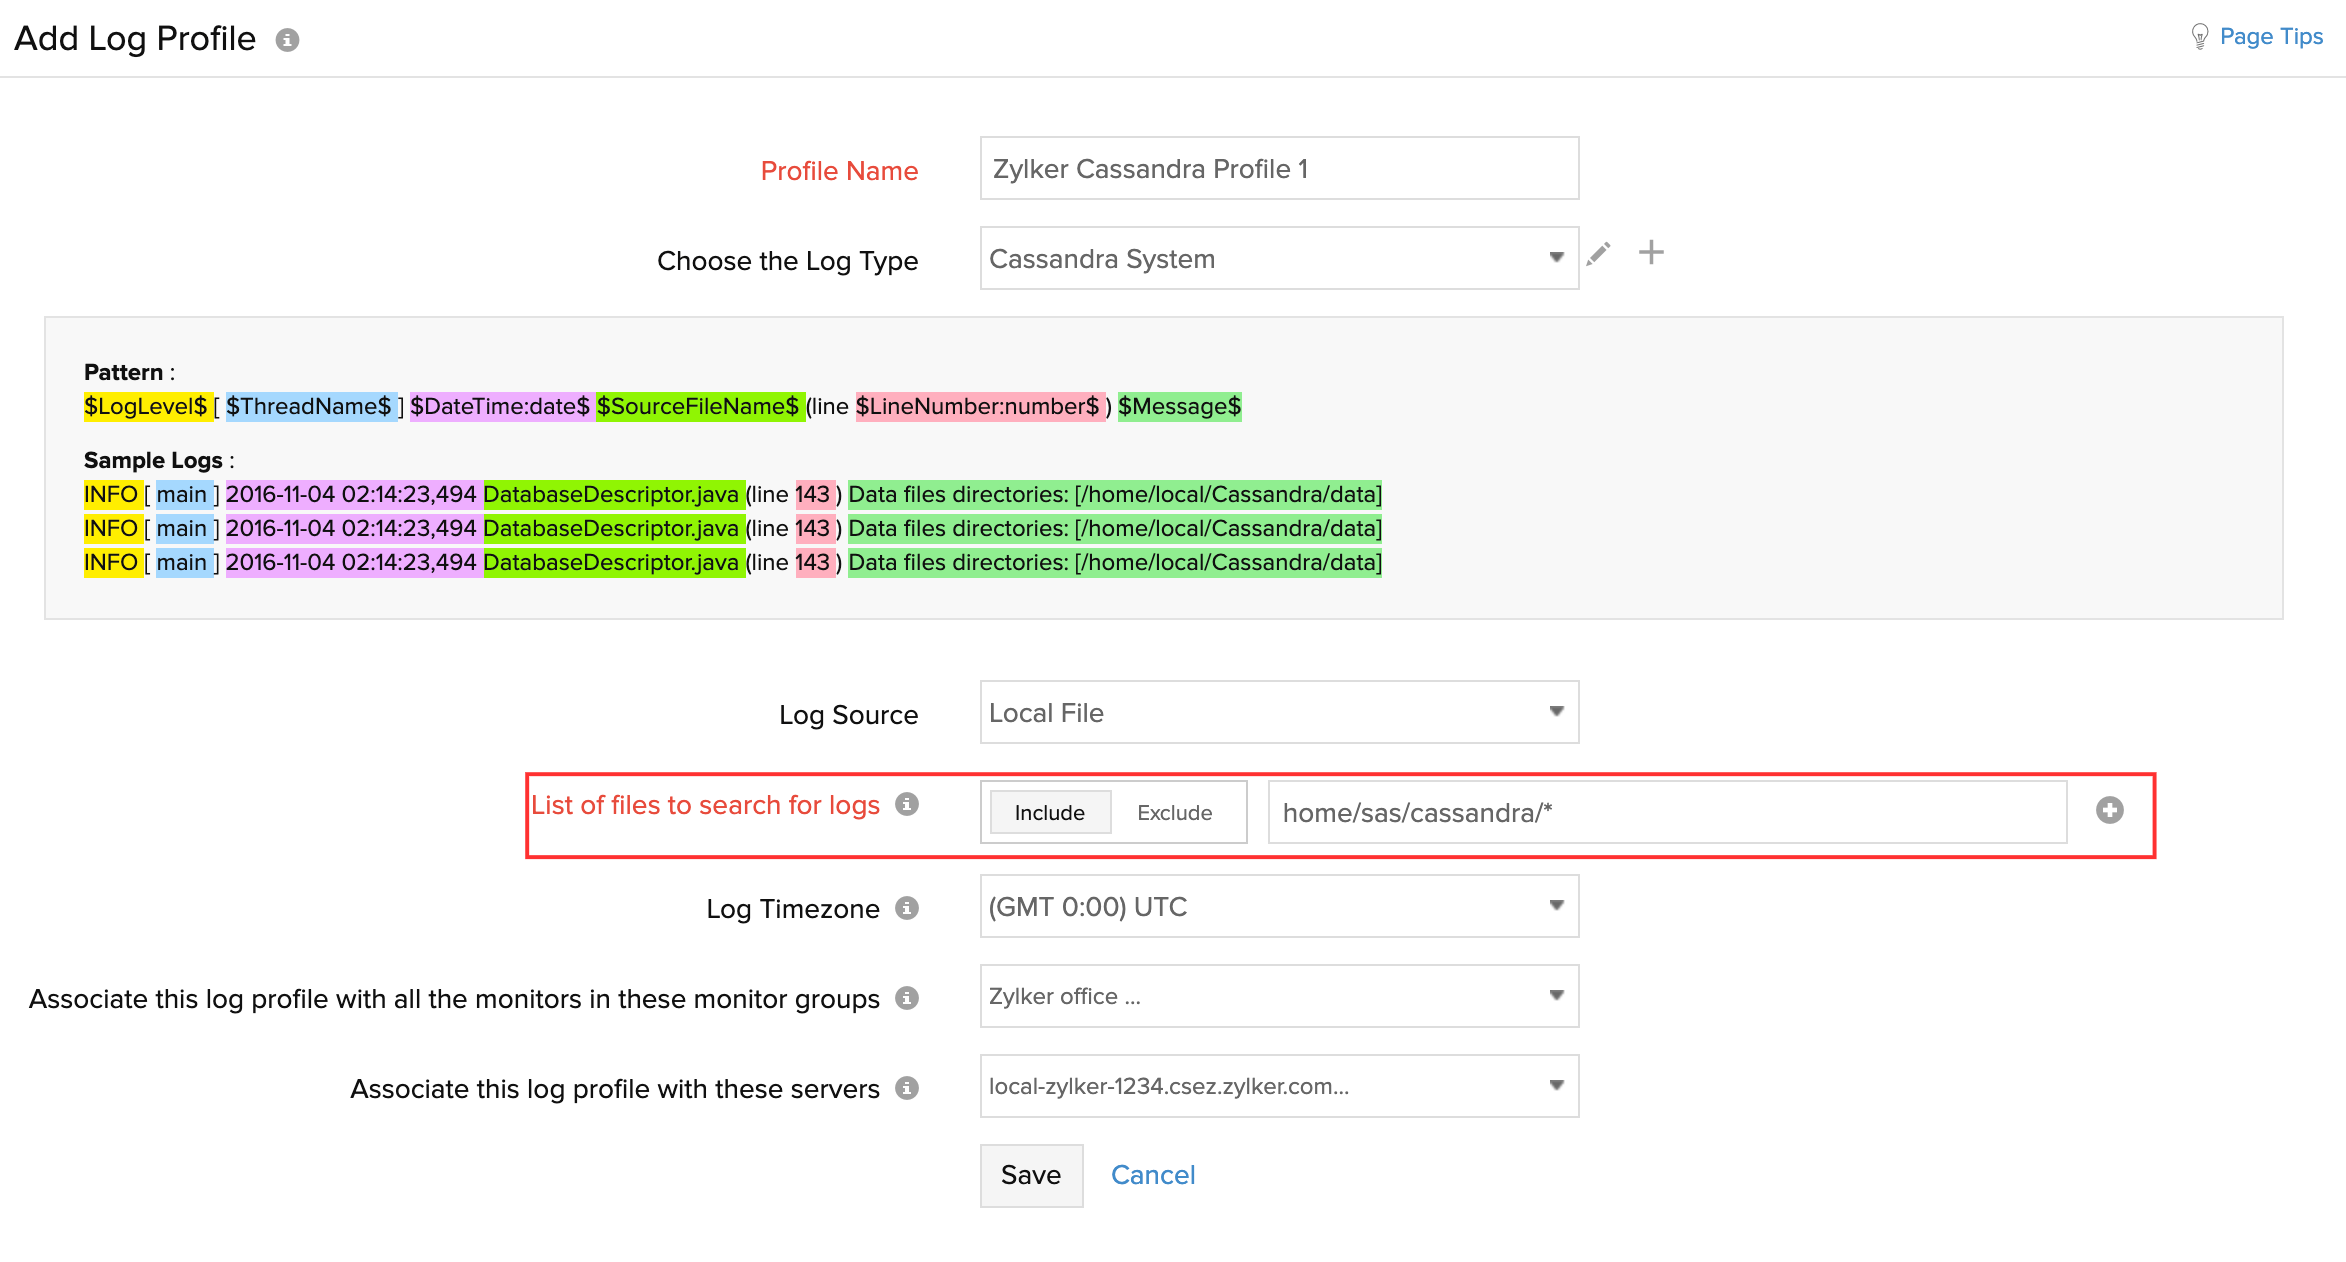
Task: Click the Page Tips lightbulb icon
Action: (2199, 37)
